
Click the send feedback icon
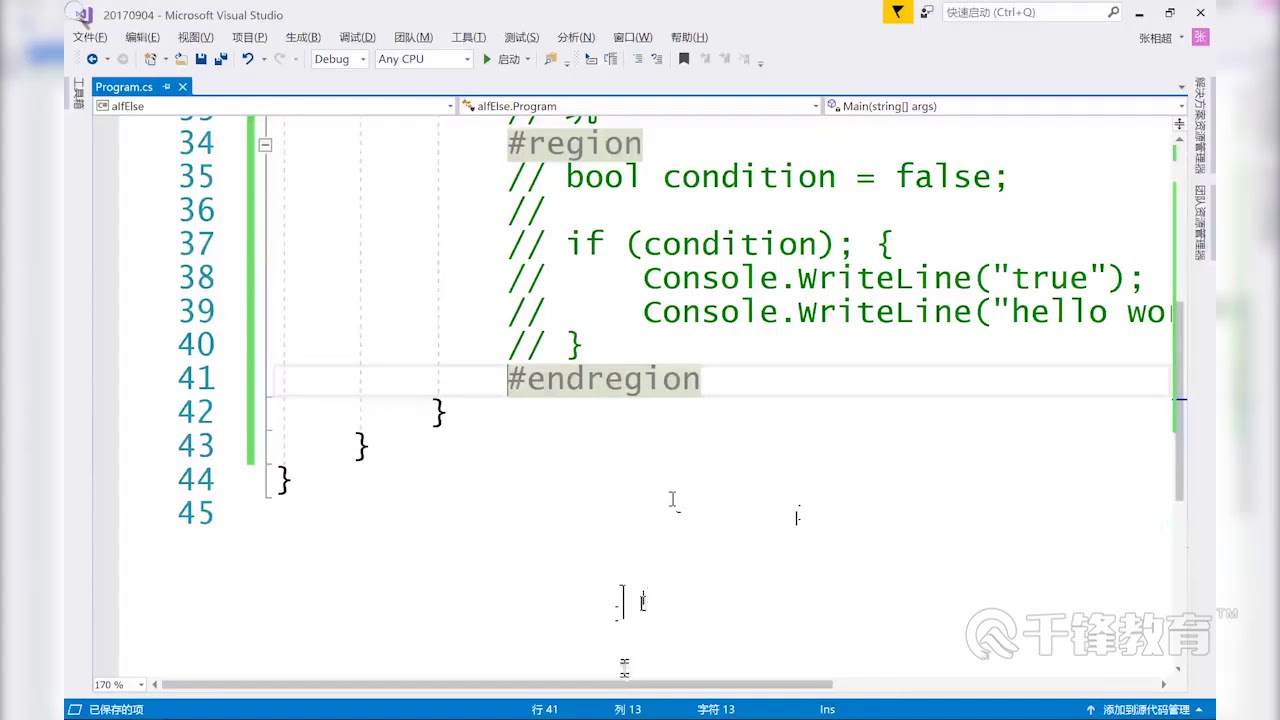[x=927, y=12]
